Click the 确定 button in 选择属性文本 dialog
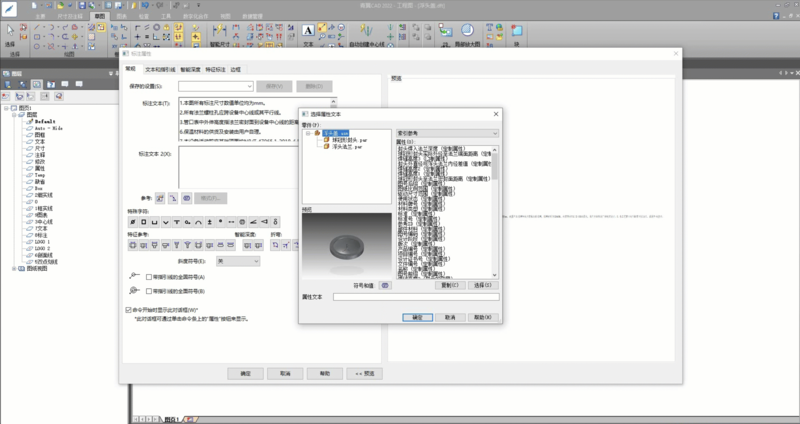The image size is (800, 424). (x=418, y=316)
